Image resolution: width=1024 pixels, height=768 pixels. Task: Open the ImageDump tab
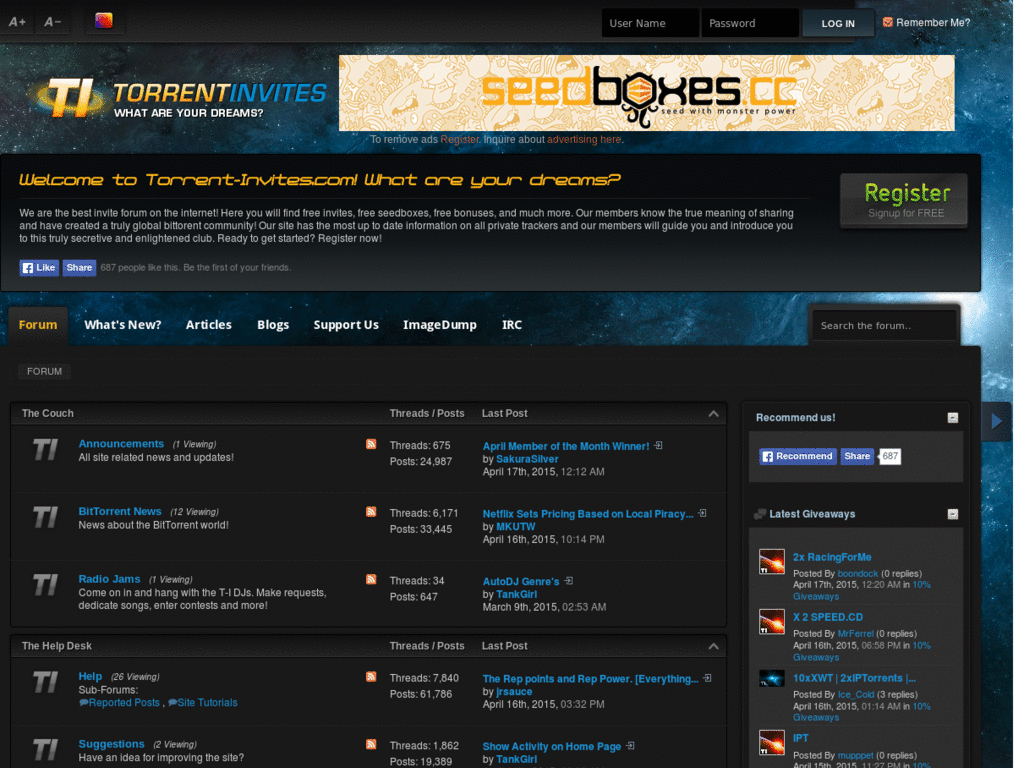(x=440, y=325)
